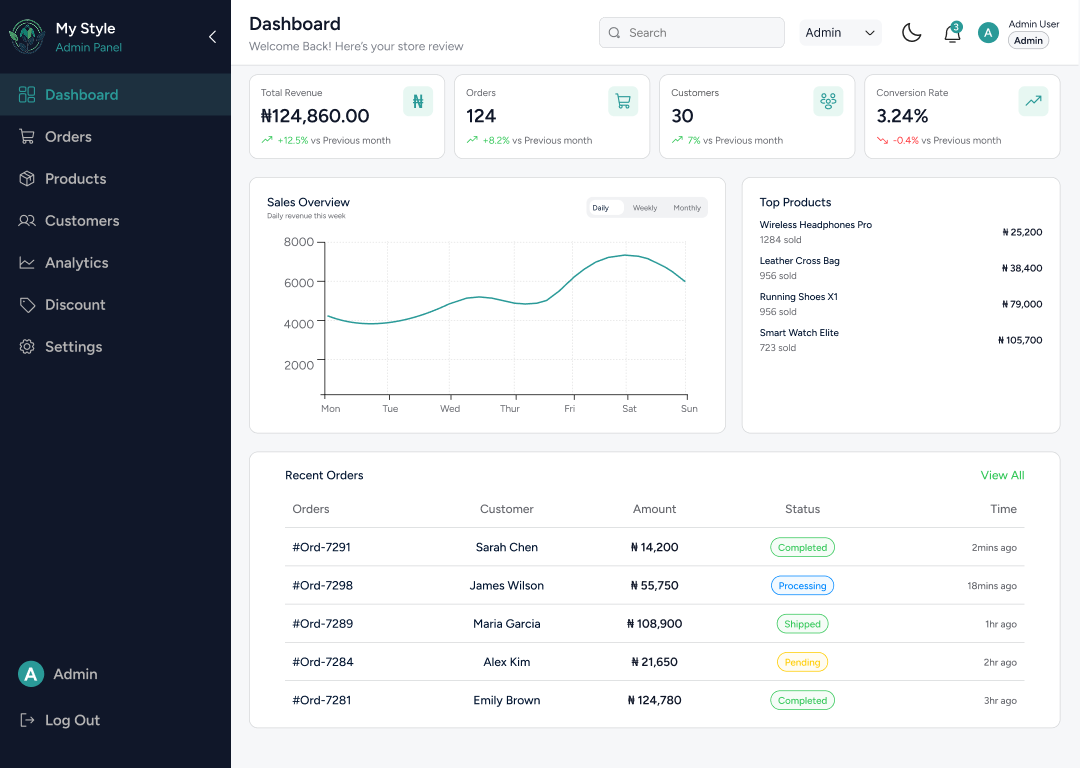This screenshot has height=768, width=1080.
Task: Toggle dark mode with the moon icon
Action: click(x=911, y=32)
